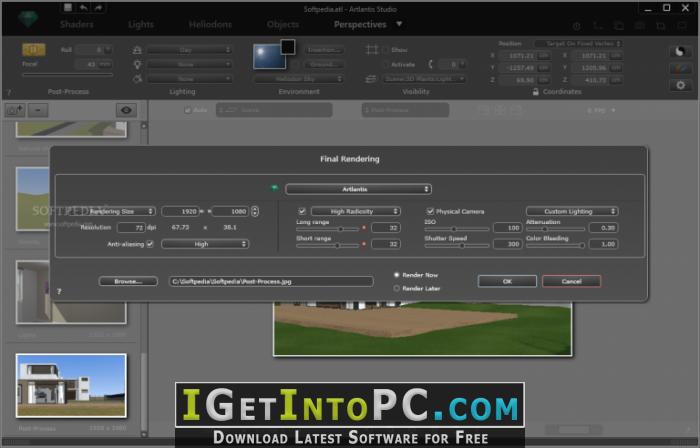
Task: Toggle the Auto checkbox in the preview toolbar
Action: [188, 110]
